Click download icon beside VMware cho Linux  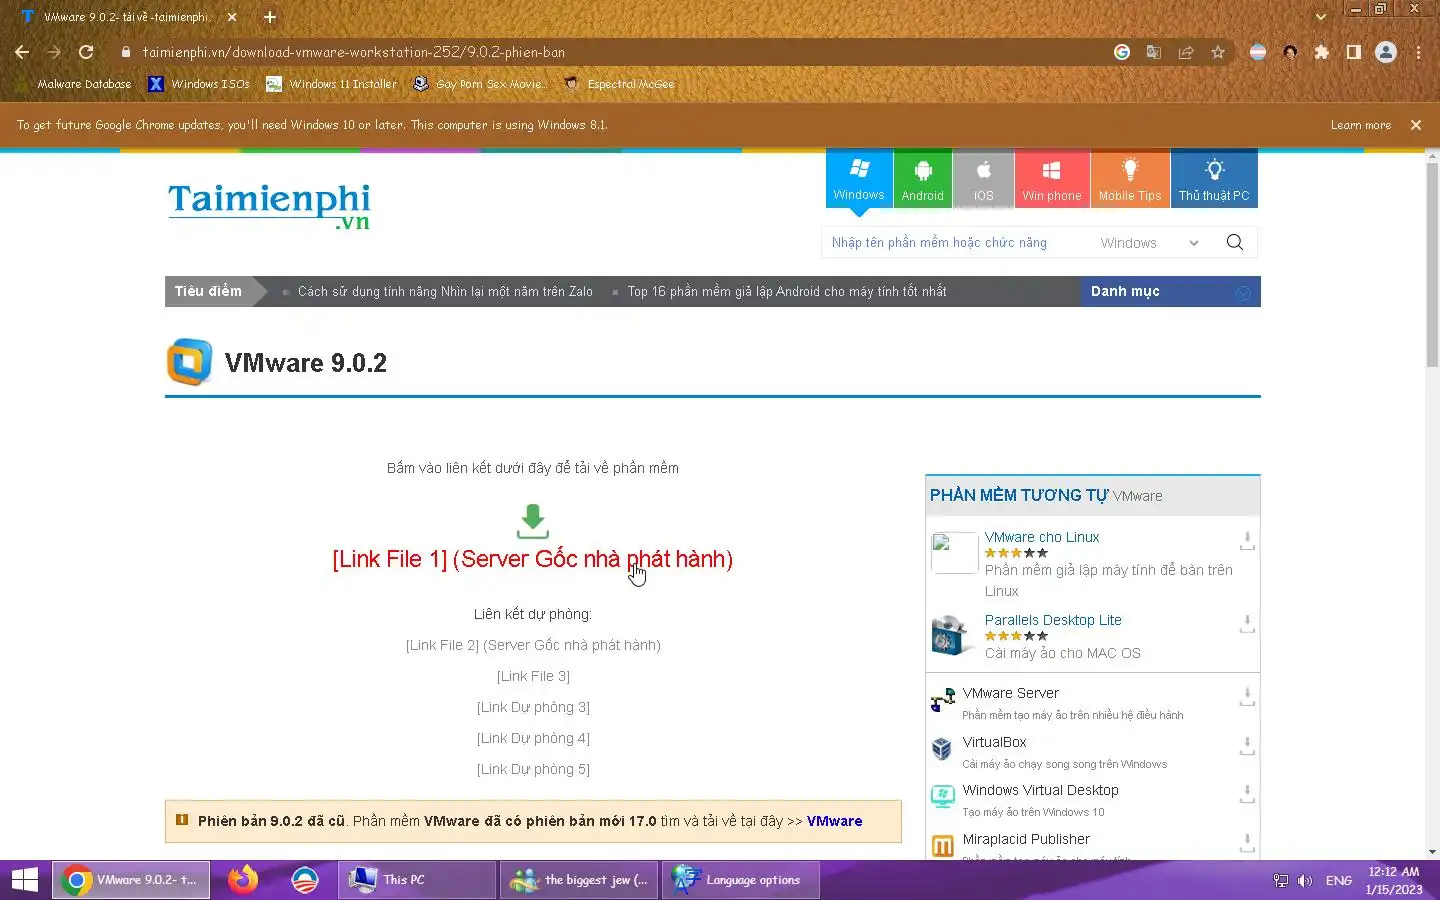(x=1247, y=541)
